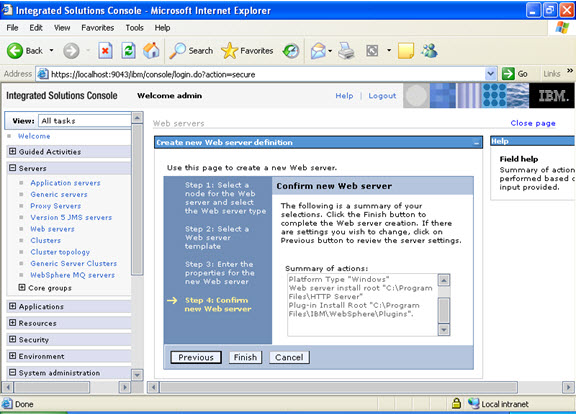576x414 pixels.
Task: Open the Tools menu
Action: (134, 28)
